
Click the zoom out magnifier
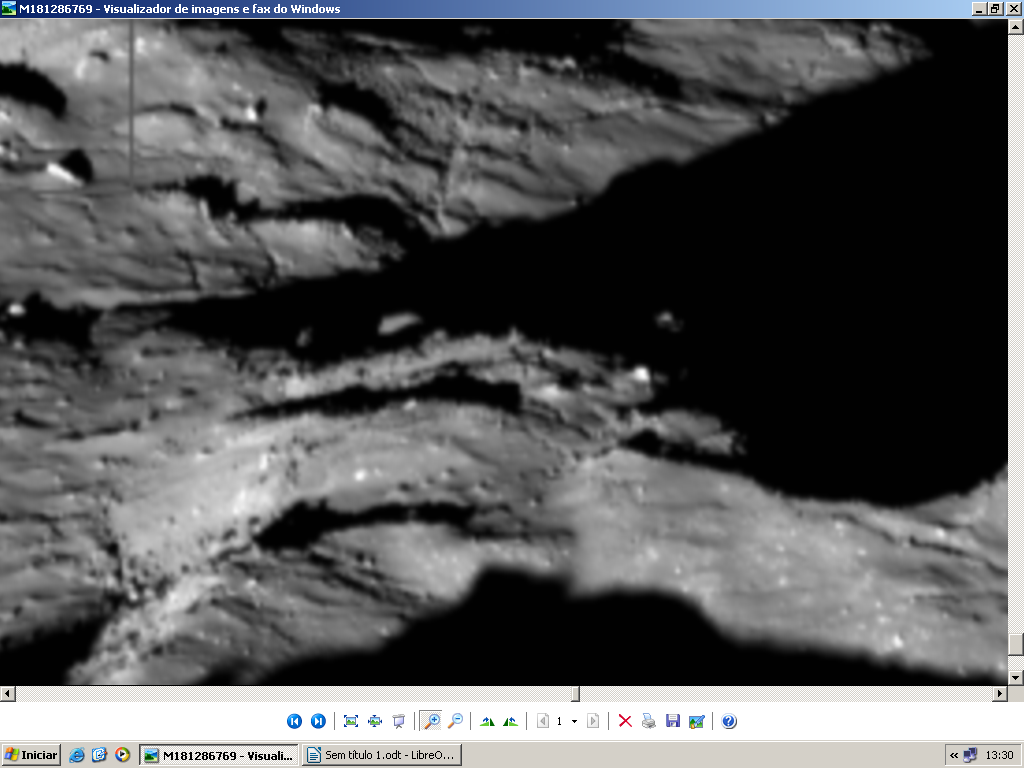pos(455,721)
